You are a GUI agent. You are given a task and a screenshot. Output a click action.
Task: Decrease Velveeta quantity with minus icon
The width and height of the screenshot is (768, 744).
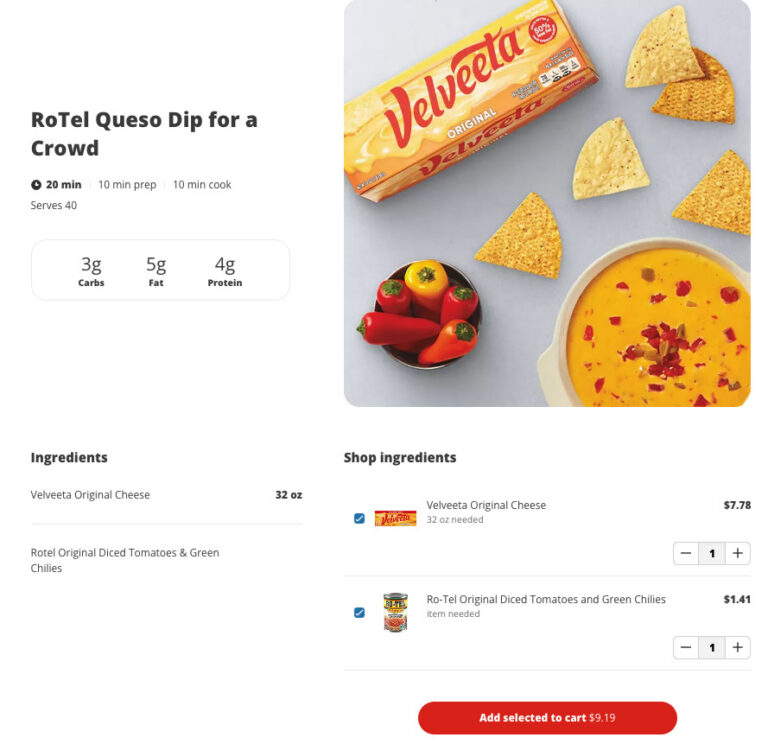pos(686,553)
